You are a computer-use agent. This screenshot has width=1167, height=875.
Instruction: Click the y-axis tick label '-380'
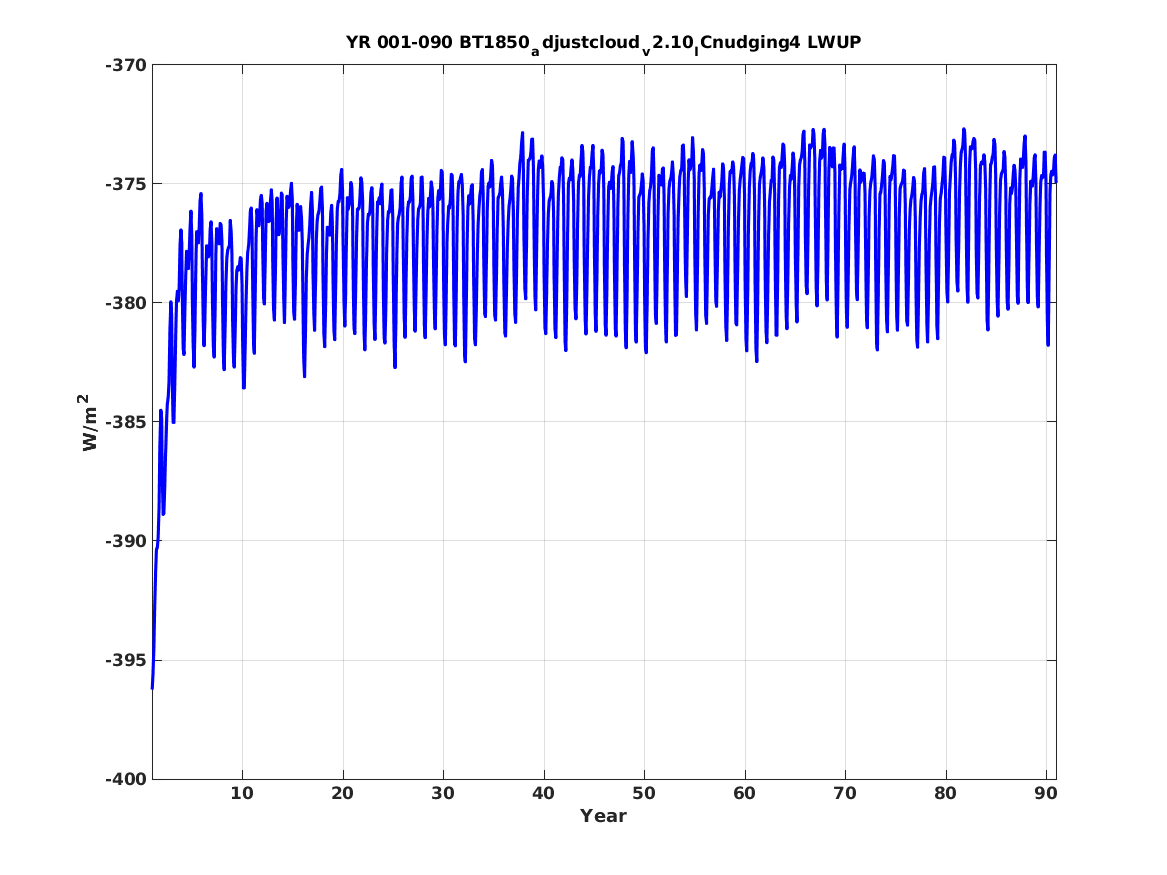click(126, 304)
